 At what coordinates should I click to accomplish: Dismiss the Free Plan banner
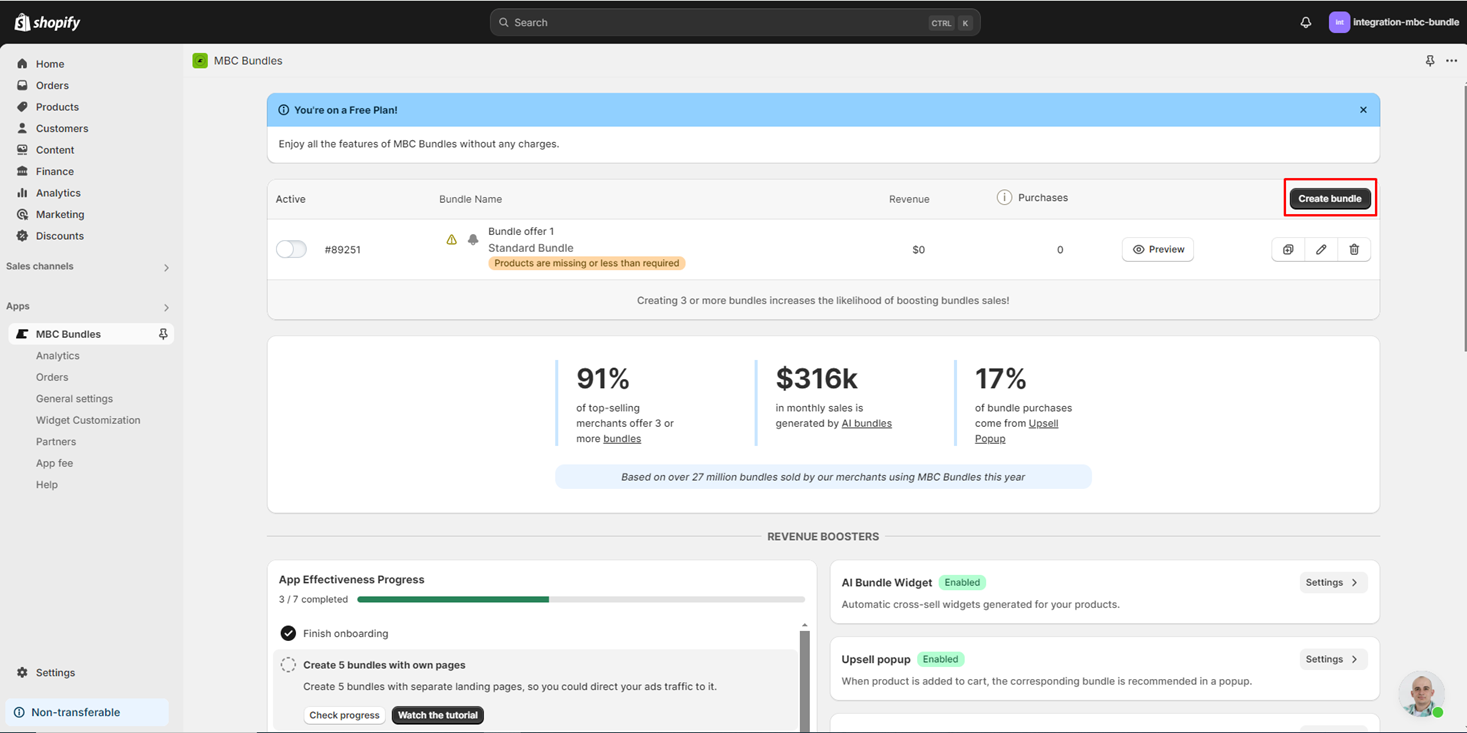pos(1363,110)
